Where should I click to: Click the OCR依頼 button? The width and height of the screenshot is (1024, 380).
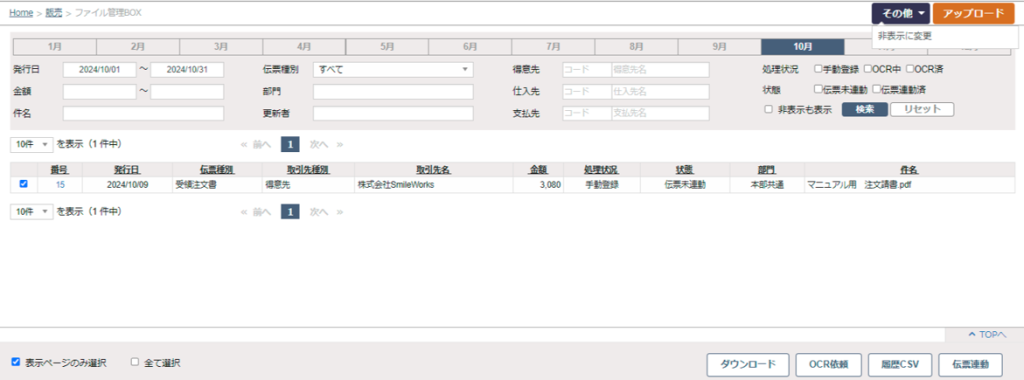pyautogui.click(x=829, y=364)
